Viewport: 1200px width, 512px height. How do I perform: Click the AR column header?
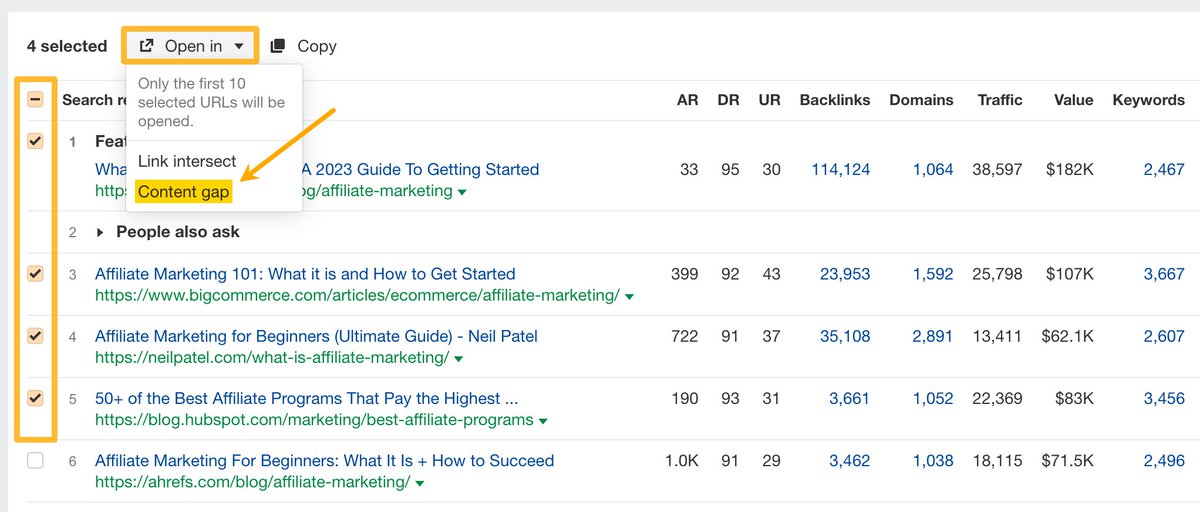point(687,100)
